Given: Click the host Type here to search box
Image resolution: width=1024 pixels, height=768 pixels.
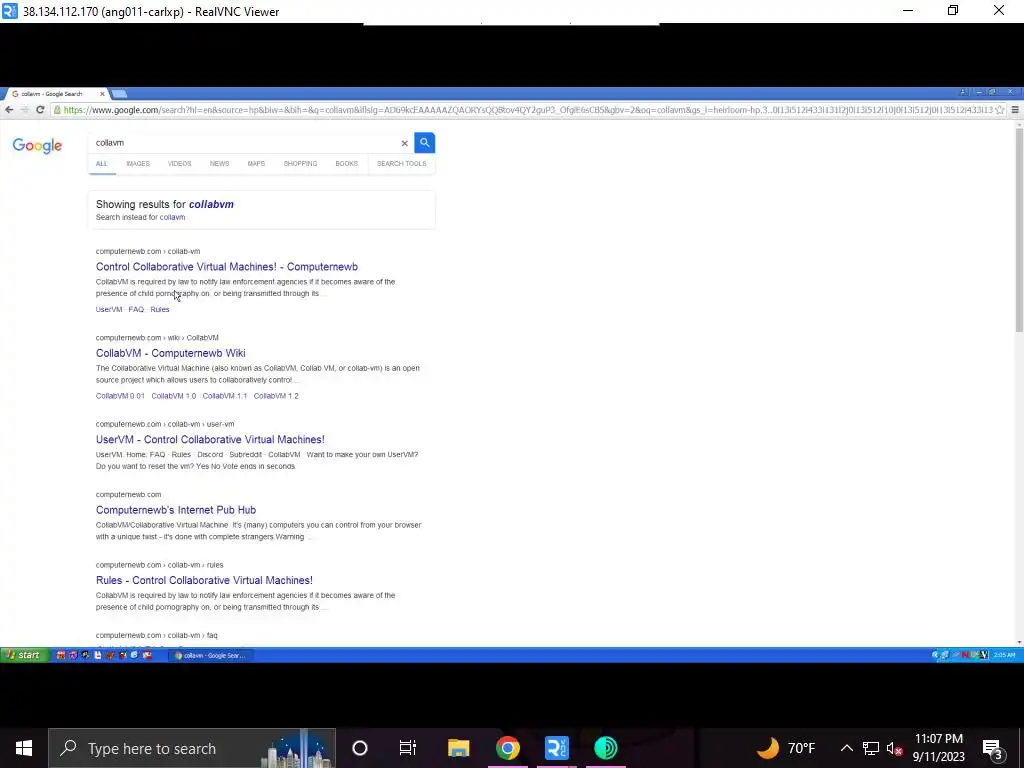Looking at the screenshot, I should tap(192, 748).
